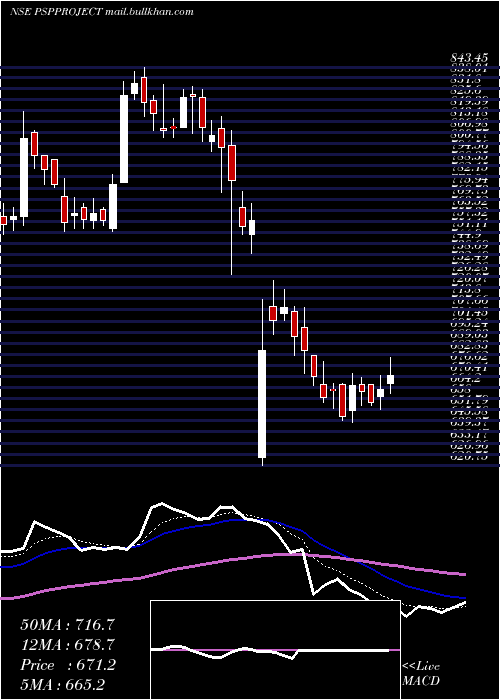Image resolution: width=500 pixels, height=700 pixels.
Task: Click the 12MA : 678.7 reading
Action: [67, 645]
